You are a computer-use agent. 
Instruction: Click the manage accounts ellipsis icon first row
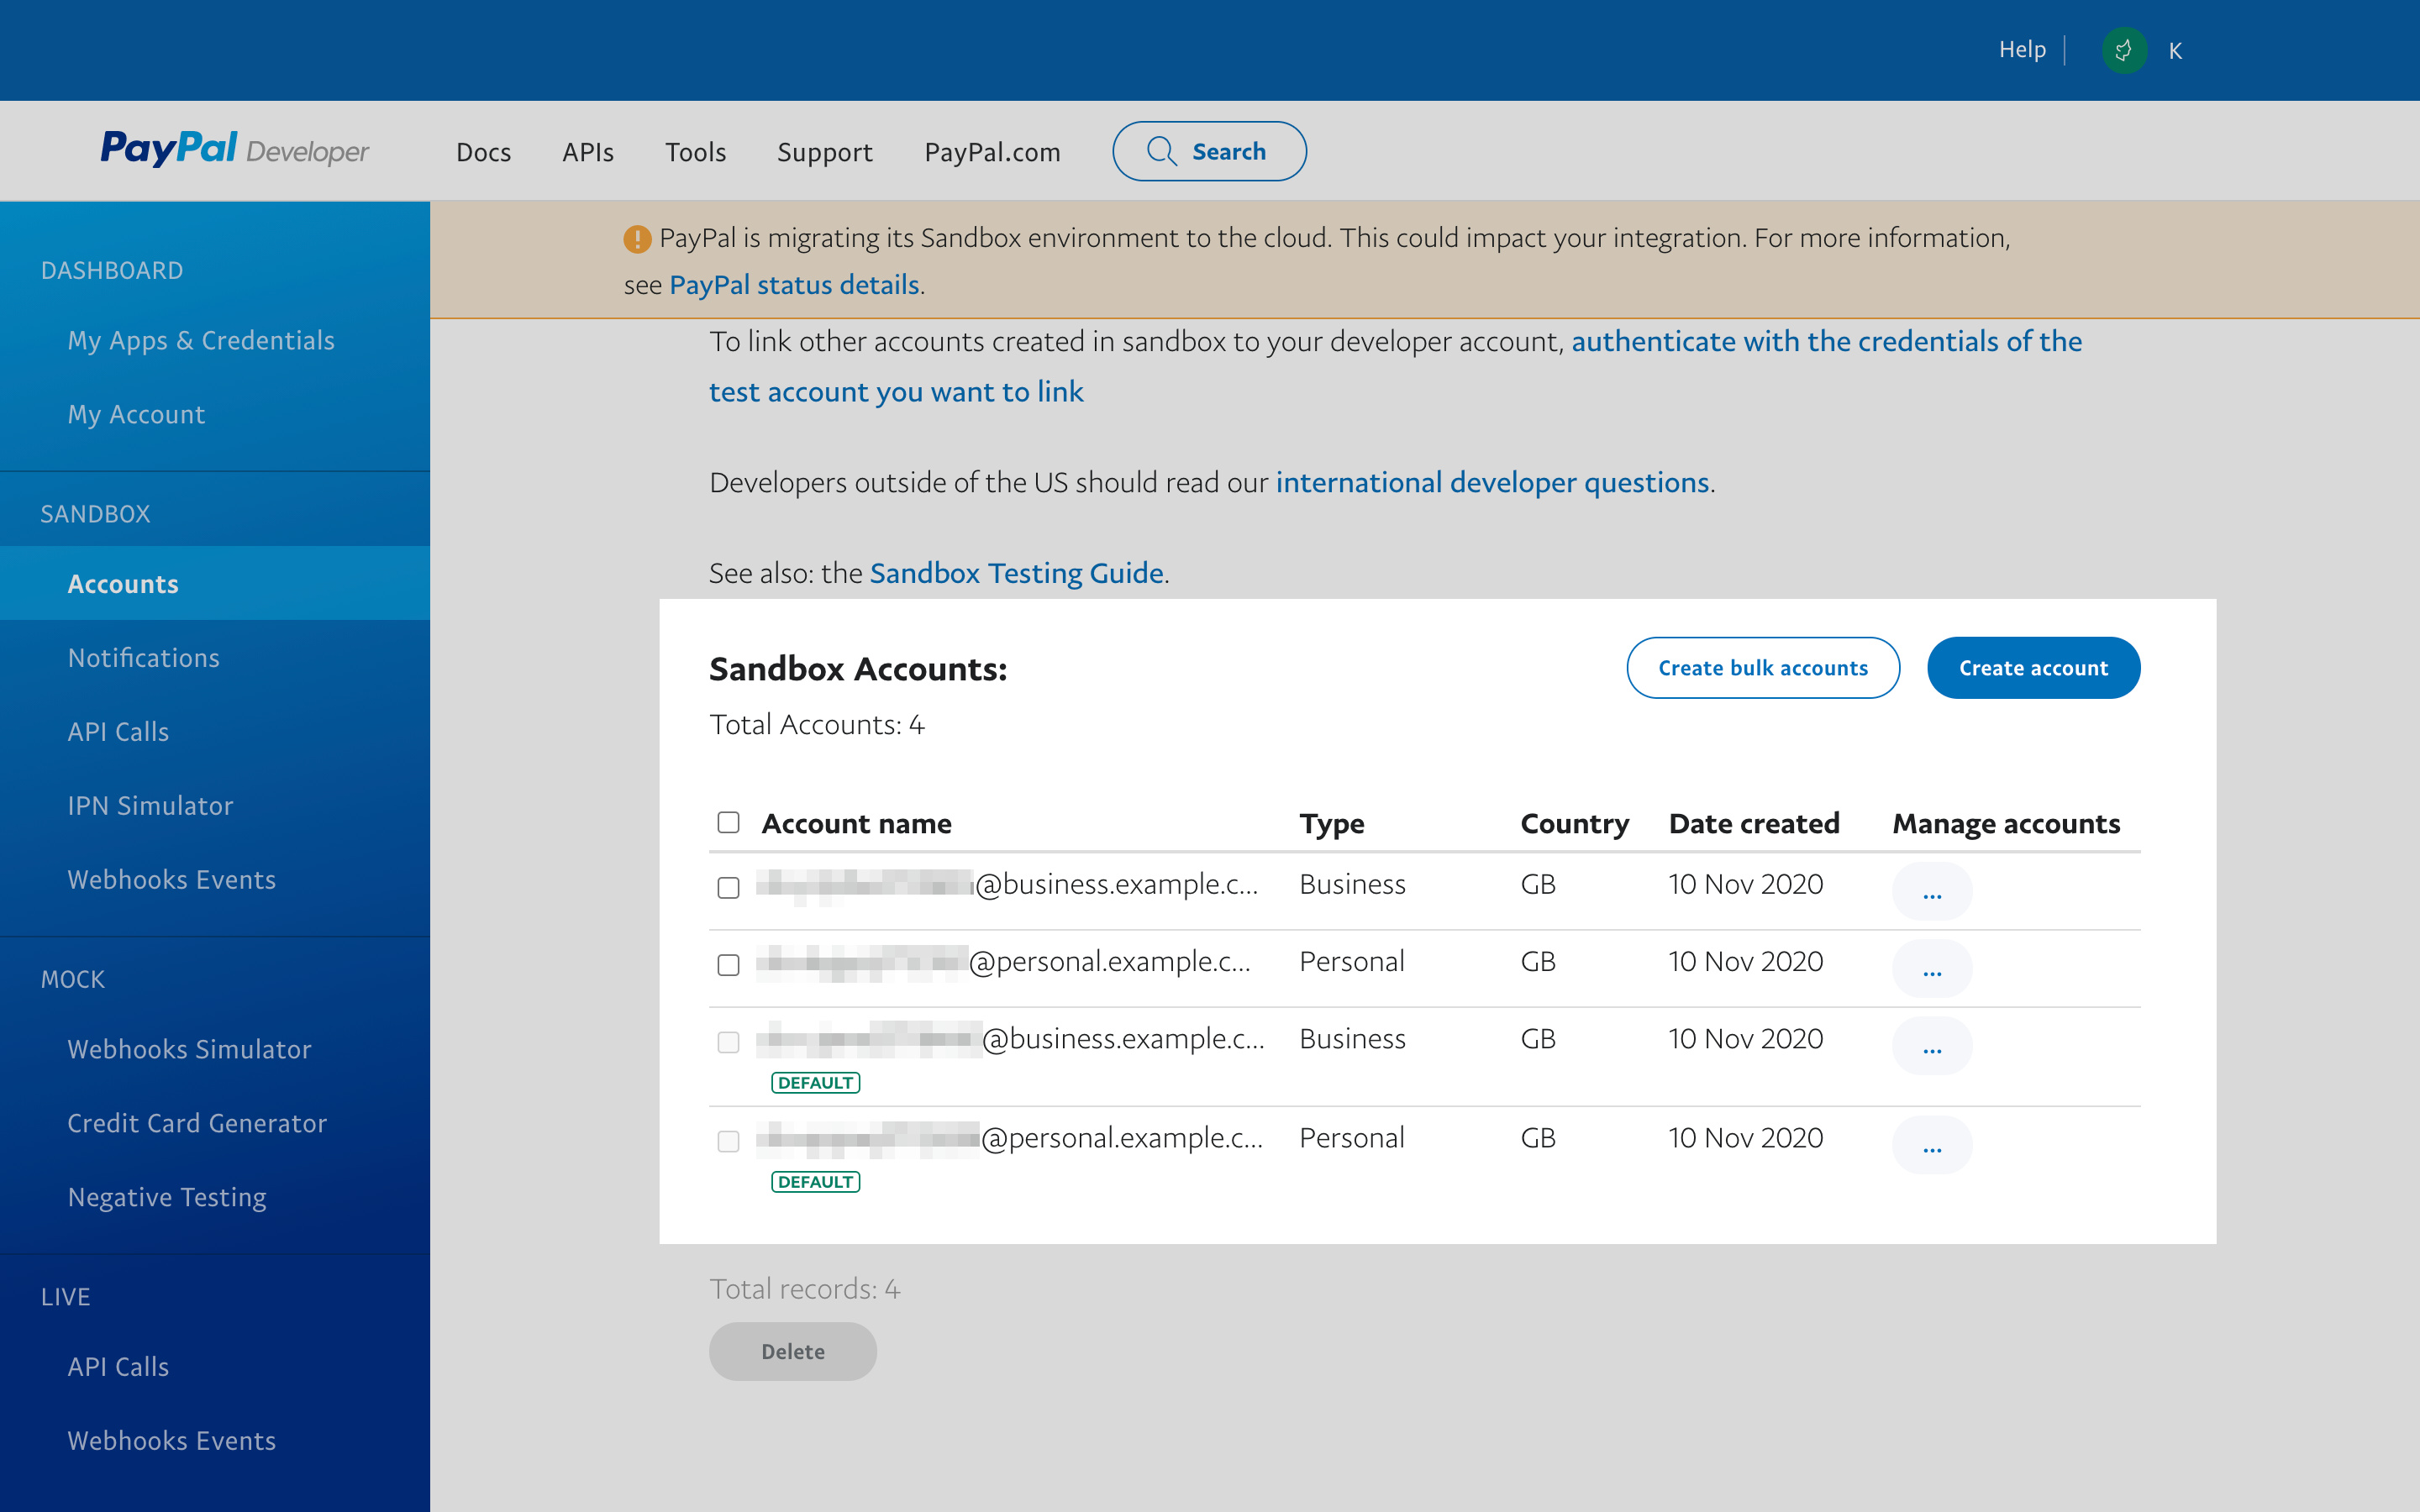point(1930,892)
